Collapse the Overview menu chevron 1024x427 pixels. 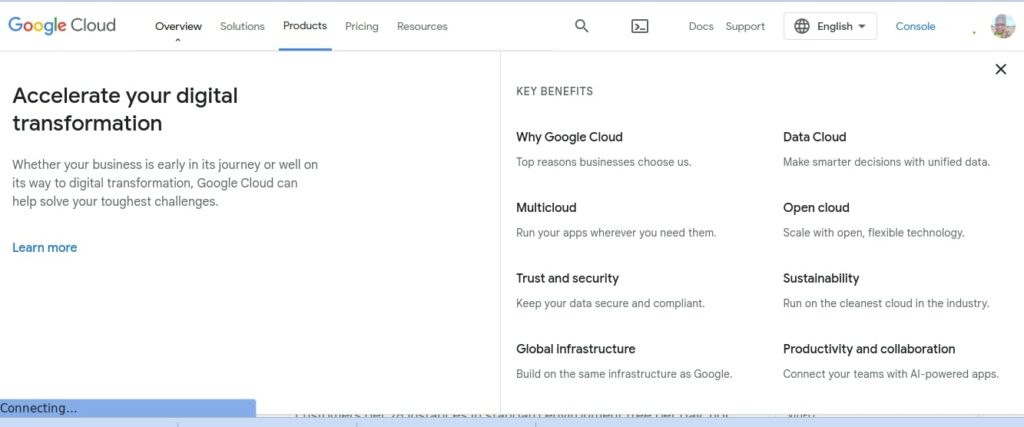point(178,41)
